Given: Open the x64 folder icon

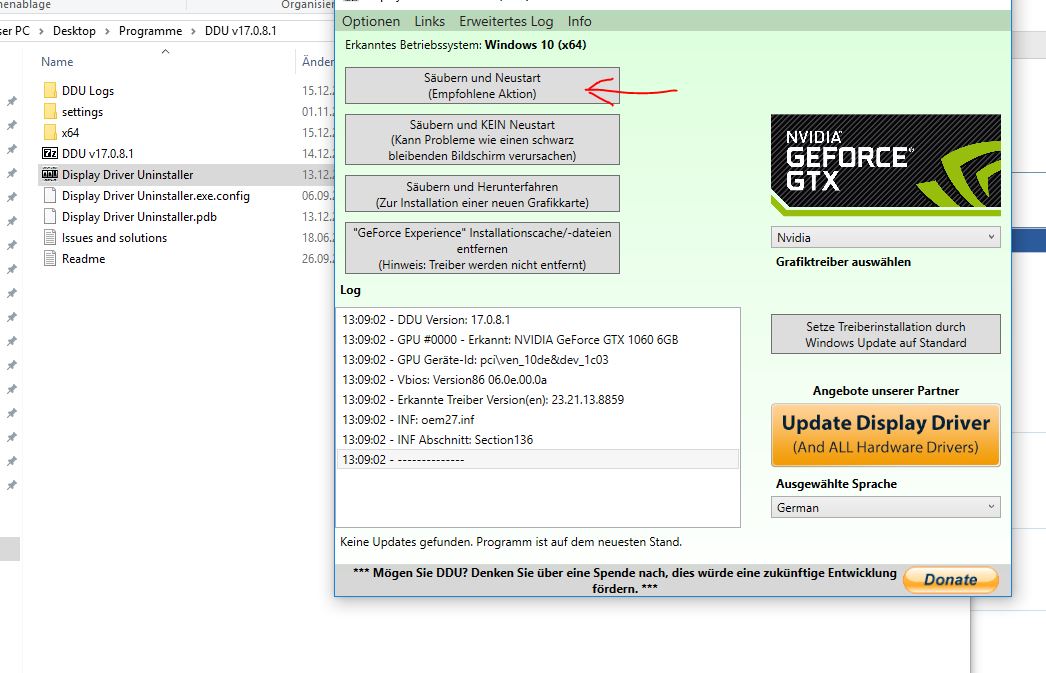Looking at the screenshot, I should pos(50,132).
